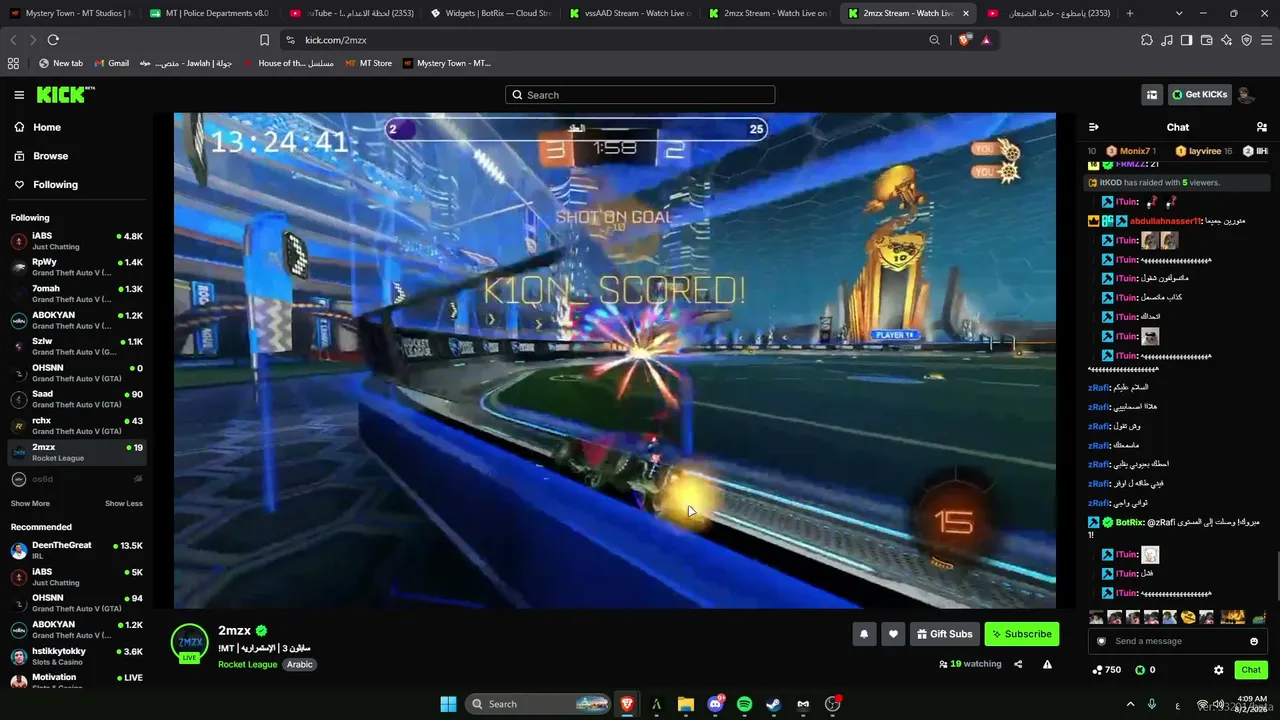Click the Gift Subs button
This screenshot has width=1280, height=720.
pos(945,634)
